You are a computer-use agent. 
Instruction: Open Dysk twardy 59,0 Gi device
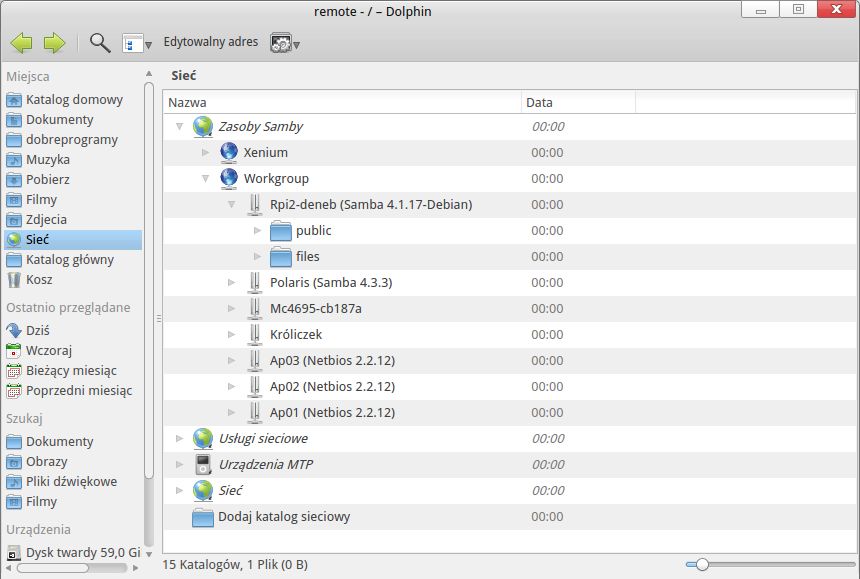point(73,553)
